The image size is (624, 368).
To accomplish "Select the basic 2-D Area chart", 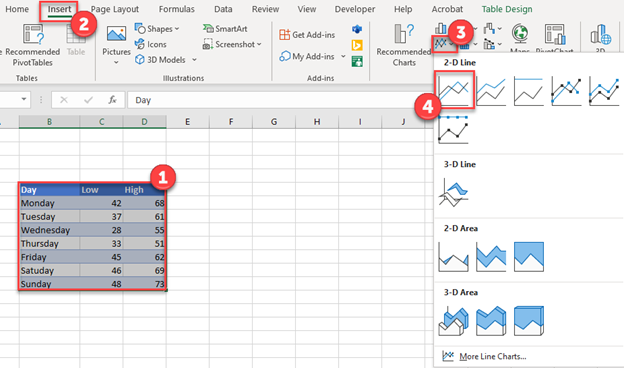I will click(x=454, y=257).
